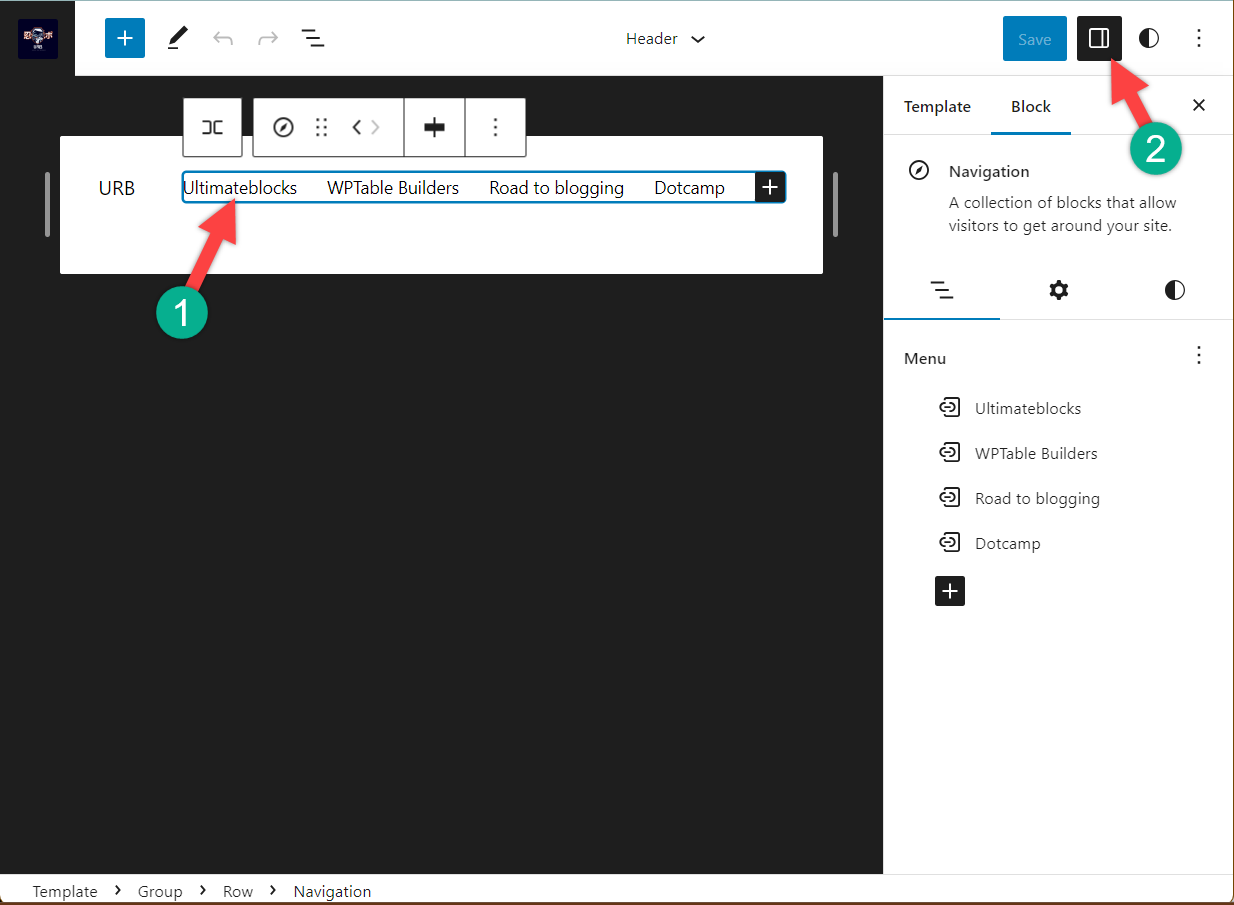Change items justification in block toolbar
This screenshot has width=1234, height=905.
[x=434, y=127]
